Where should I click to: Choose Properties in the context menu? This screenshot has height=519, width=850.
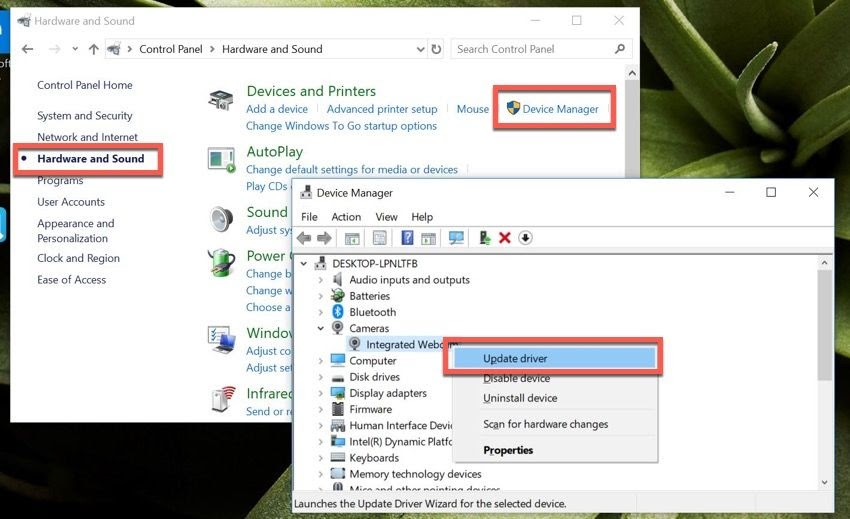point(554,450)
